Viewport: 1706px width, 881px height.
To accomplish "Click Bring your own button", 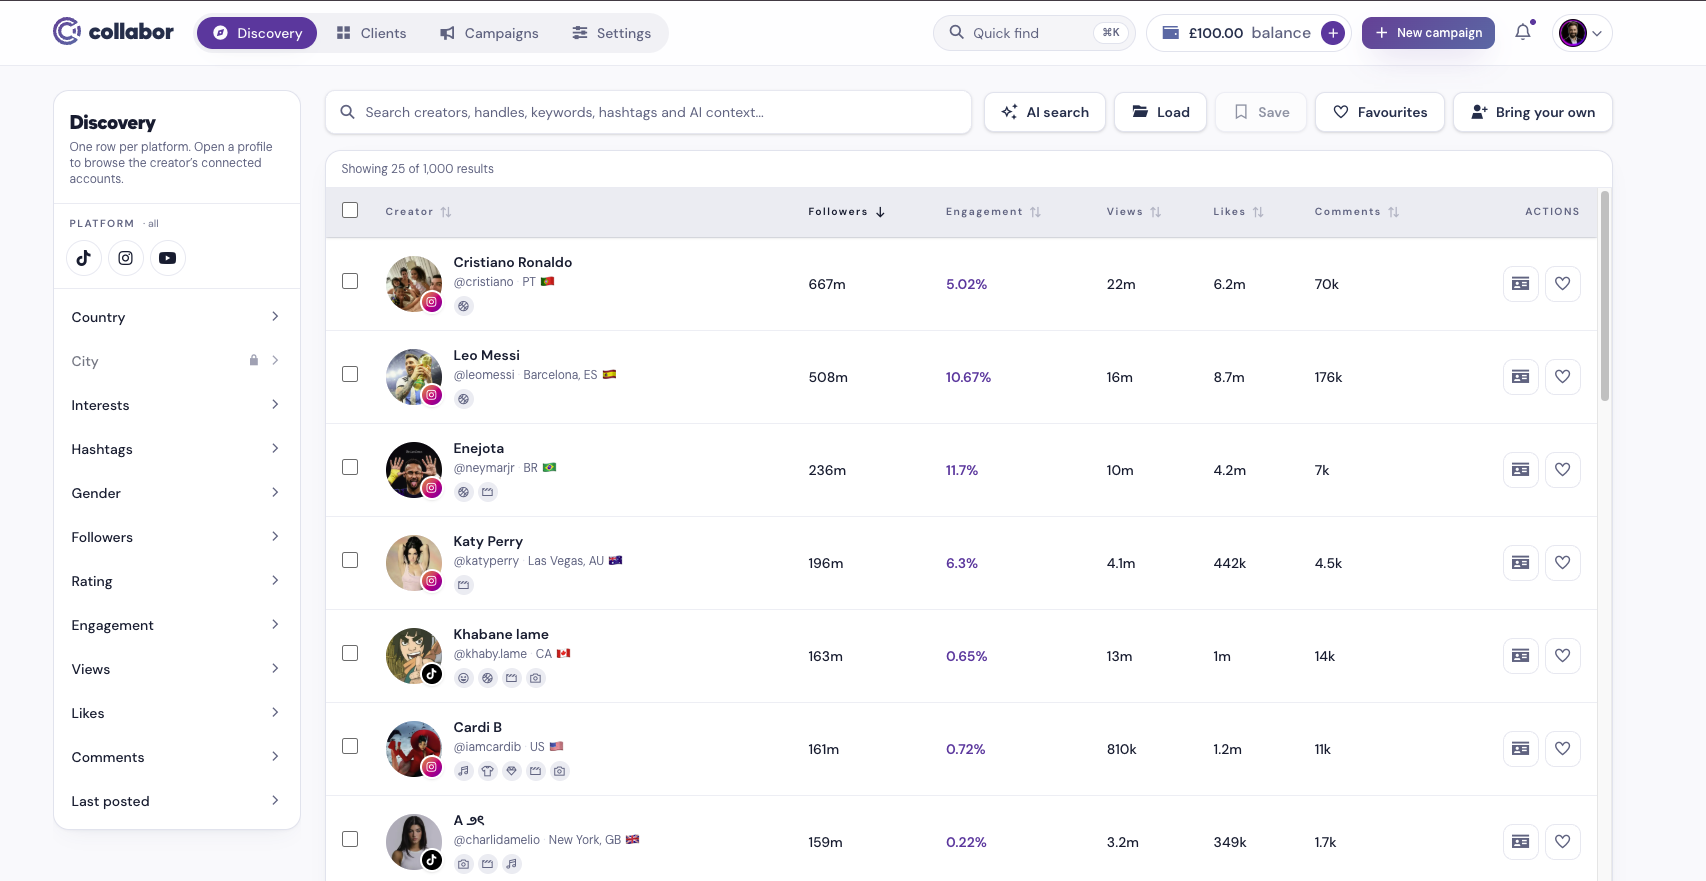I will 1533,112.
